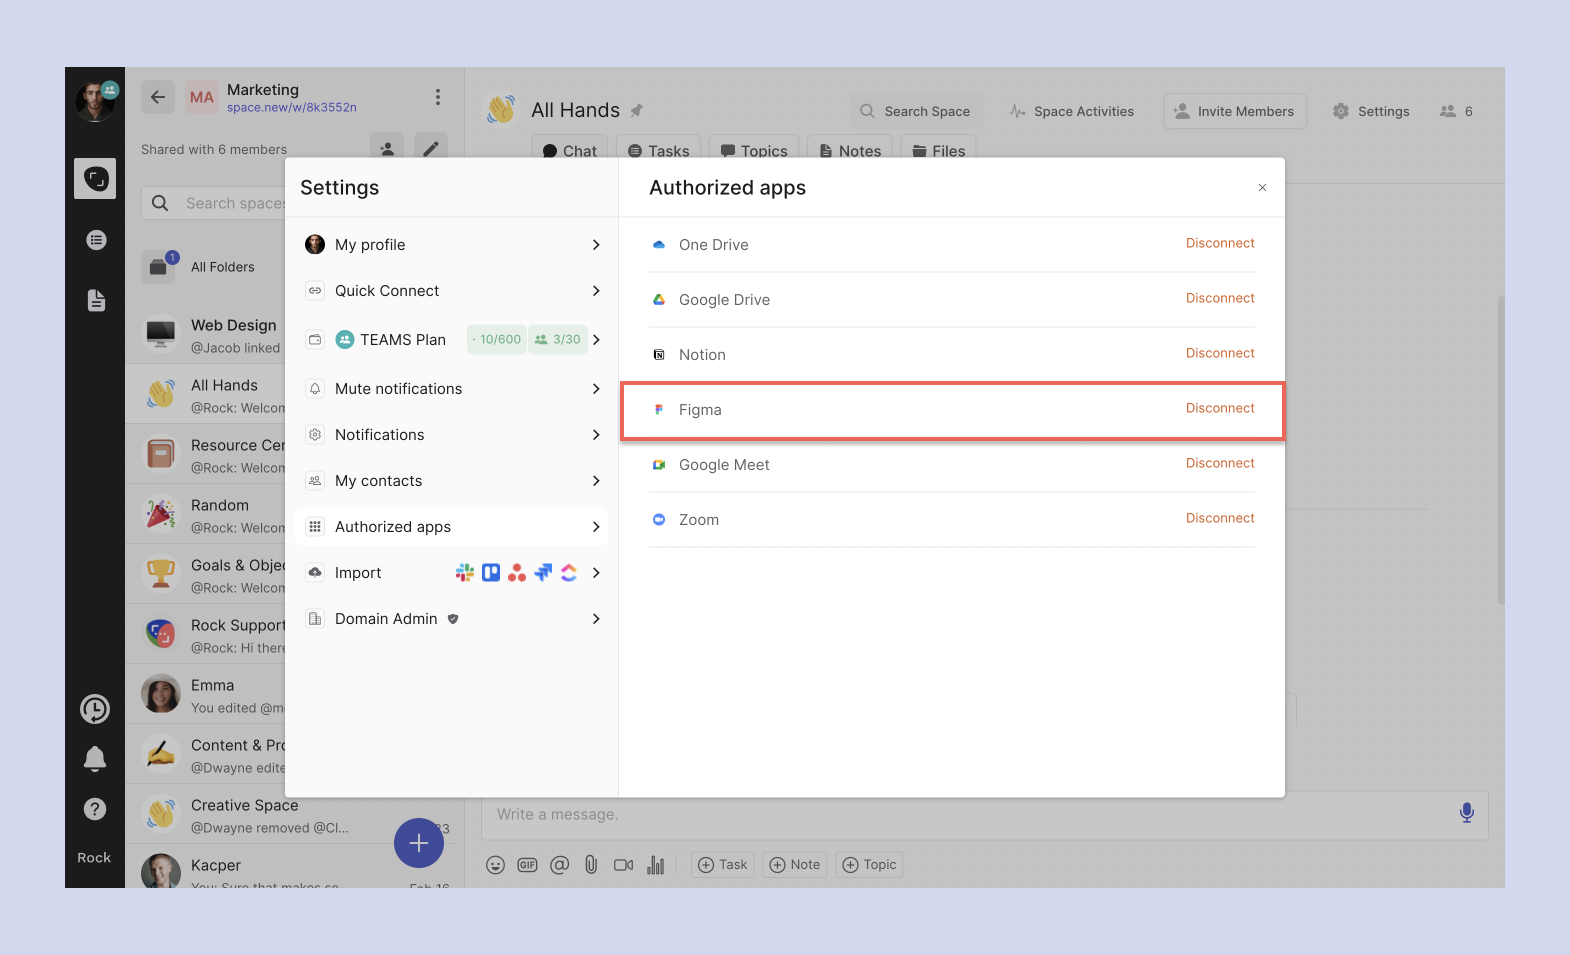Open the space.new/w/8k3552n link

[292, 108]
